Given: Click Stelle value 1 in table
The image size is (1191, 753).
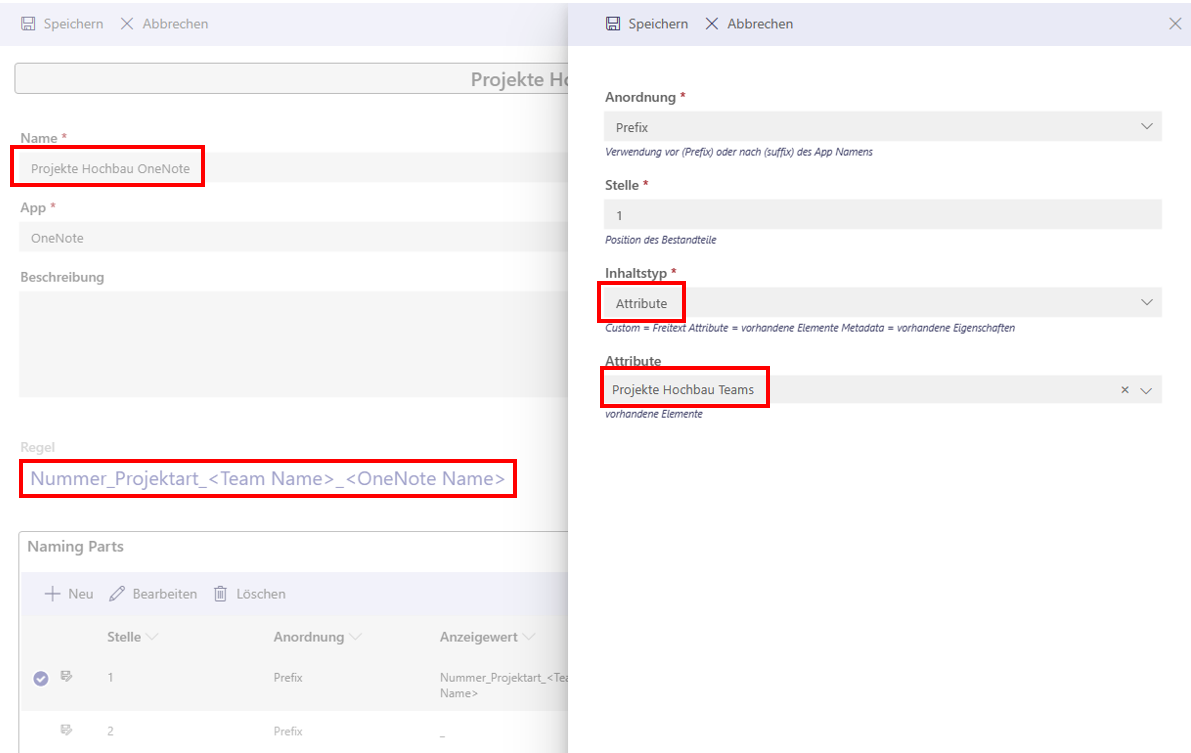Looking at the screenshot, I should click(110, 677).
